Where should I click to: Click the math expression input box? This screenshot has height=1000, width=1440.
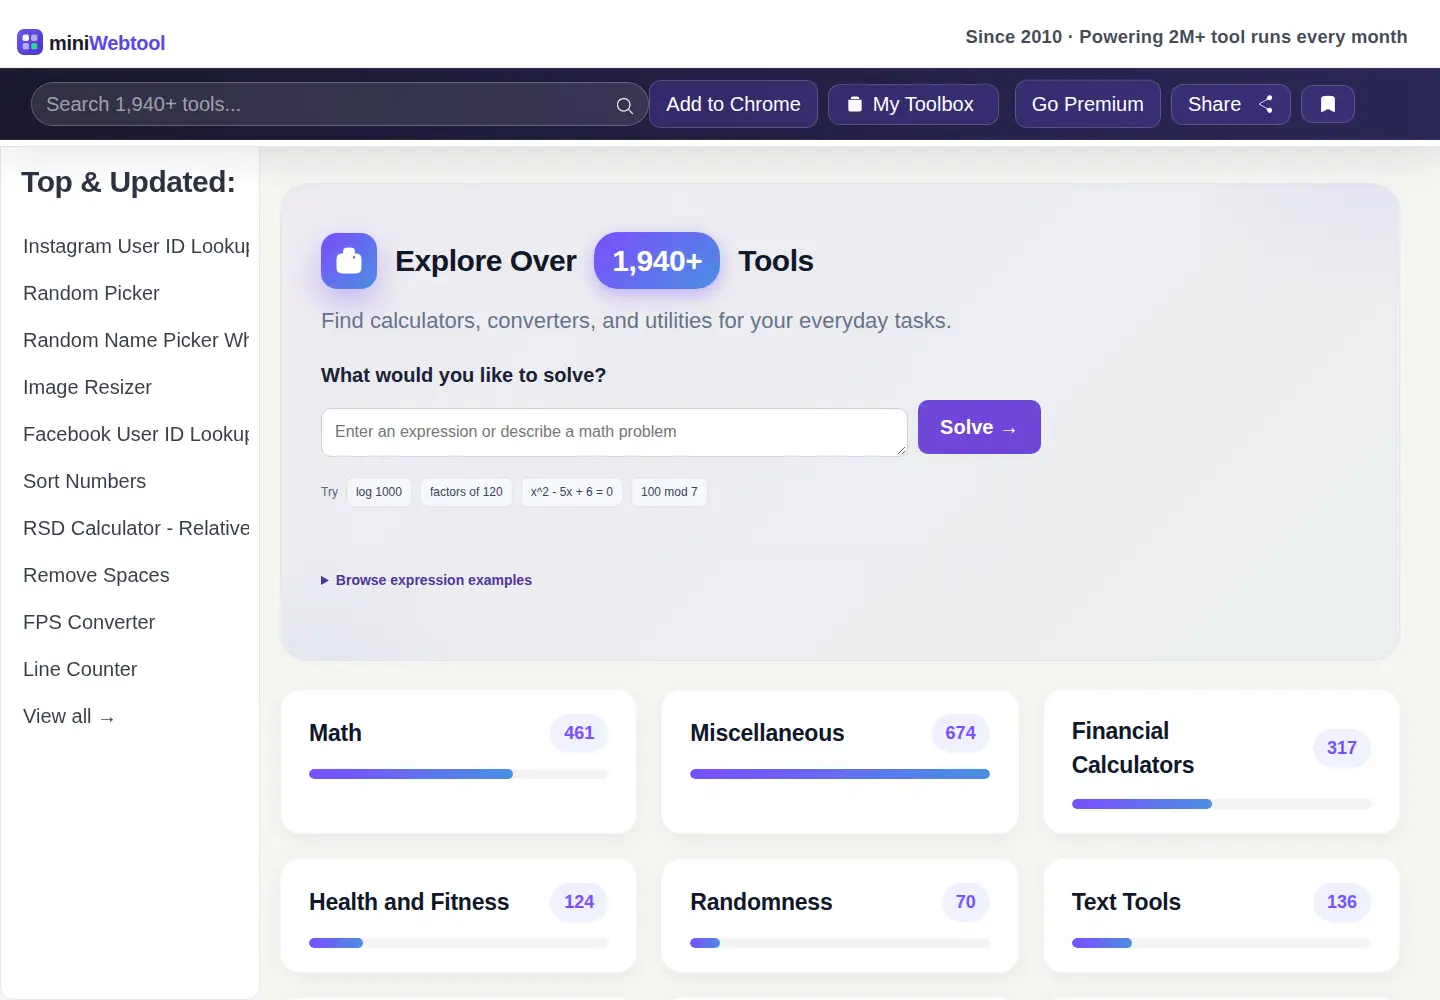point(614,432)
